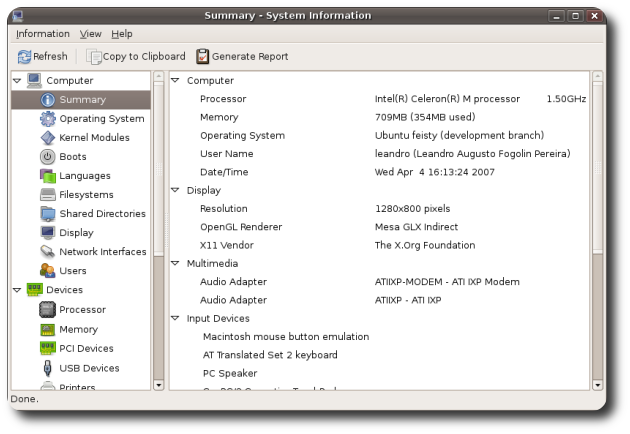Select the Operating System tree label
The image size is (630, 434).
click(x=102, y=119)
